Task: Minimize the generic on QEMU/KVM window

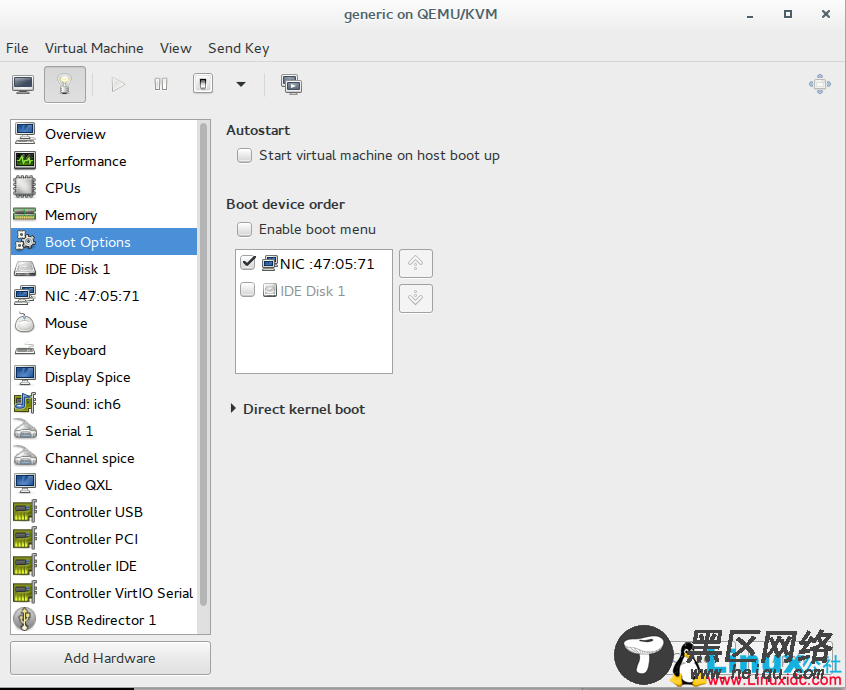Action: pyautogui.click(x=749, y=15)
